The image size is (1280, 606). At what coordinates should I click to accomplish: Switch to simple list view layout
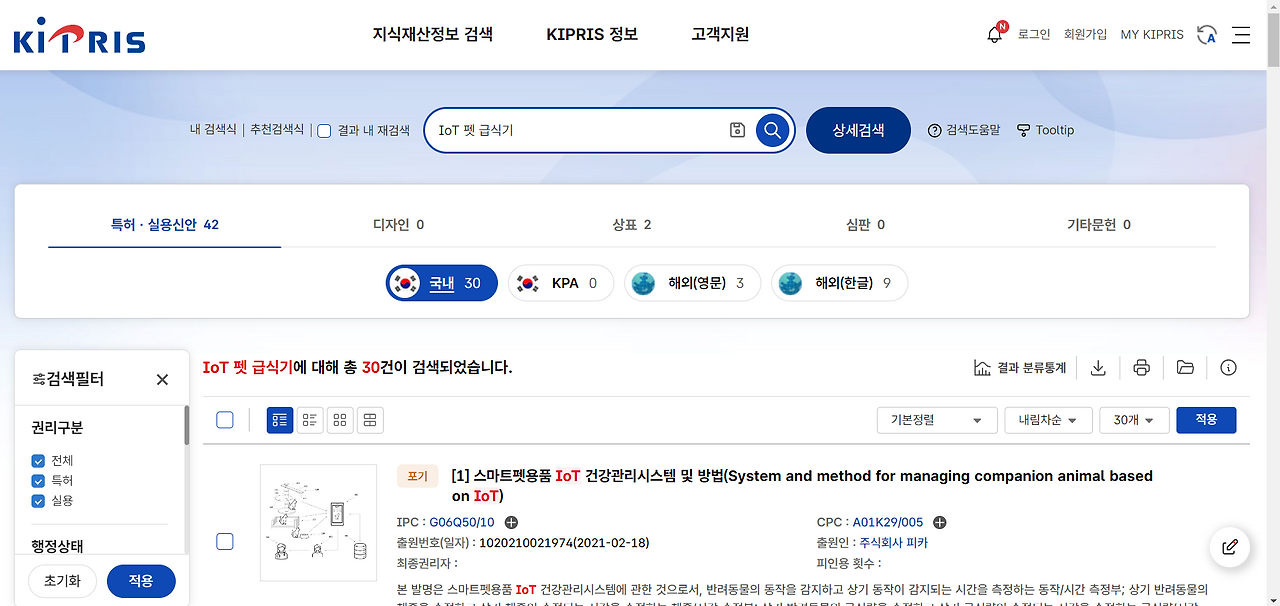click(x=309, y=420)
